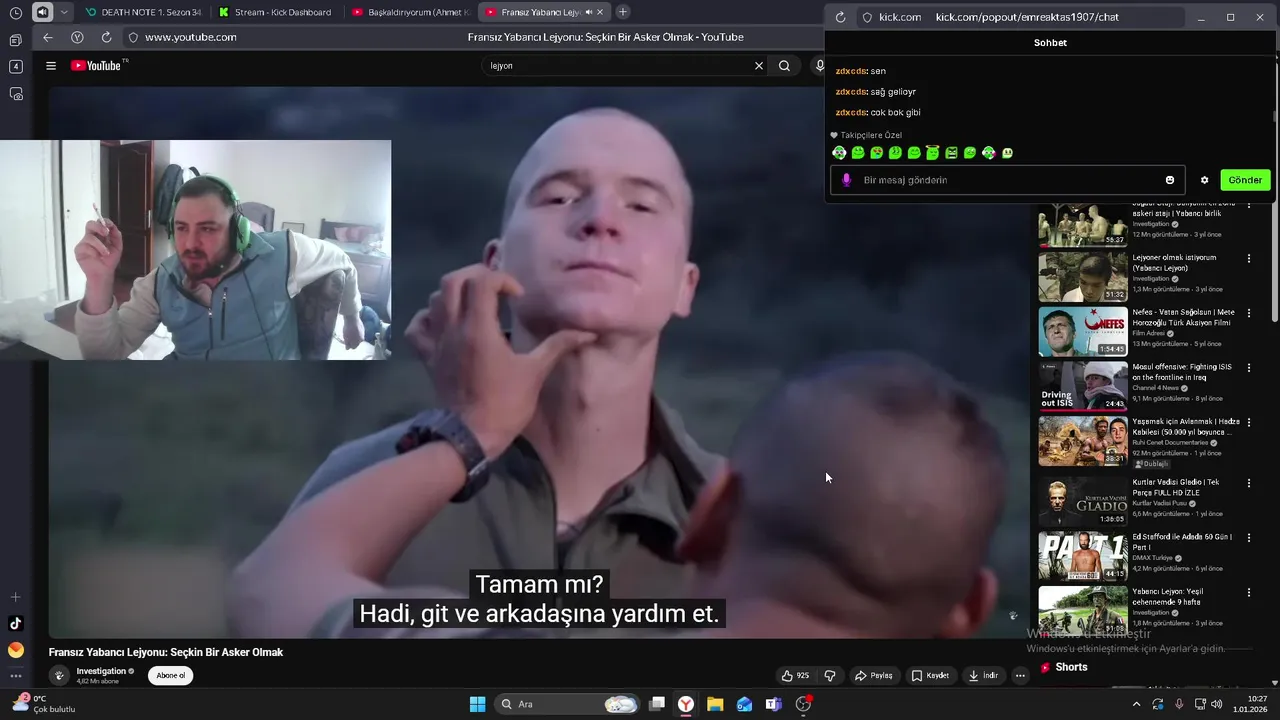Go back using the browser back arrow
This screenshot has width=1280, height=720.
point(48,37)
